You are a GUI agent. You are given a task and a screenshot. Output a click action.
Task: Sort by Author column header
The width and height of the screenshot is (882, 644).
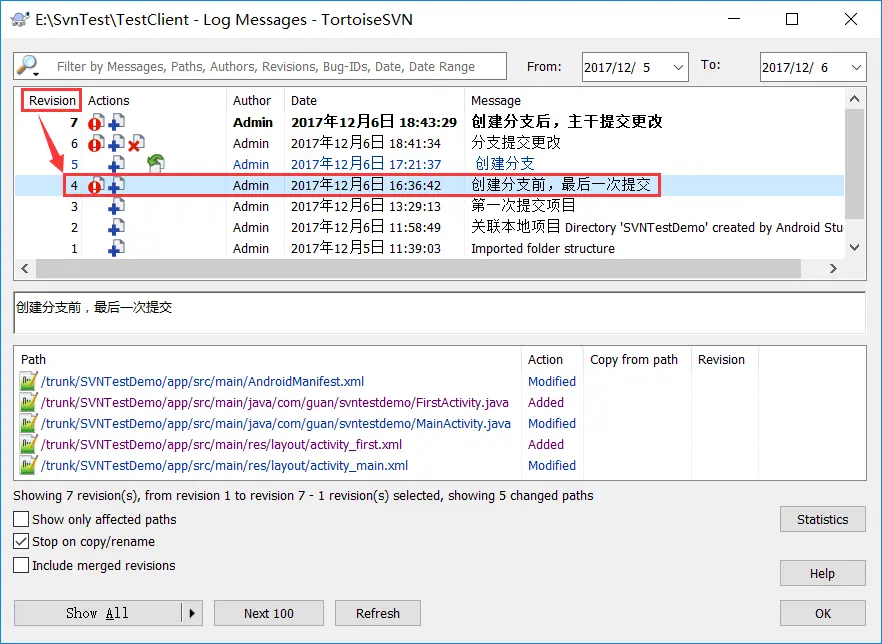click(252, 101)
